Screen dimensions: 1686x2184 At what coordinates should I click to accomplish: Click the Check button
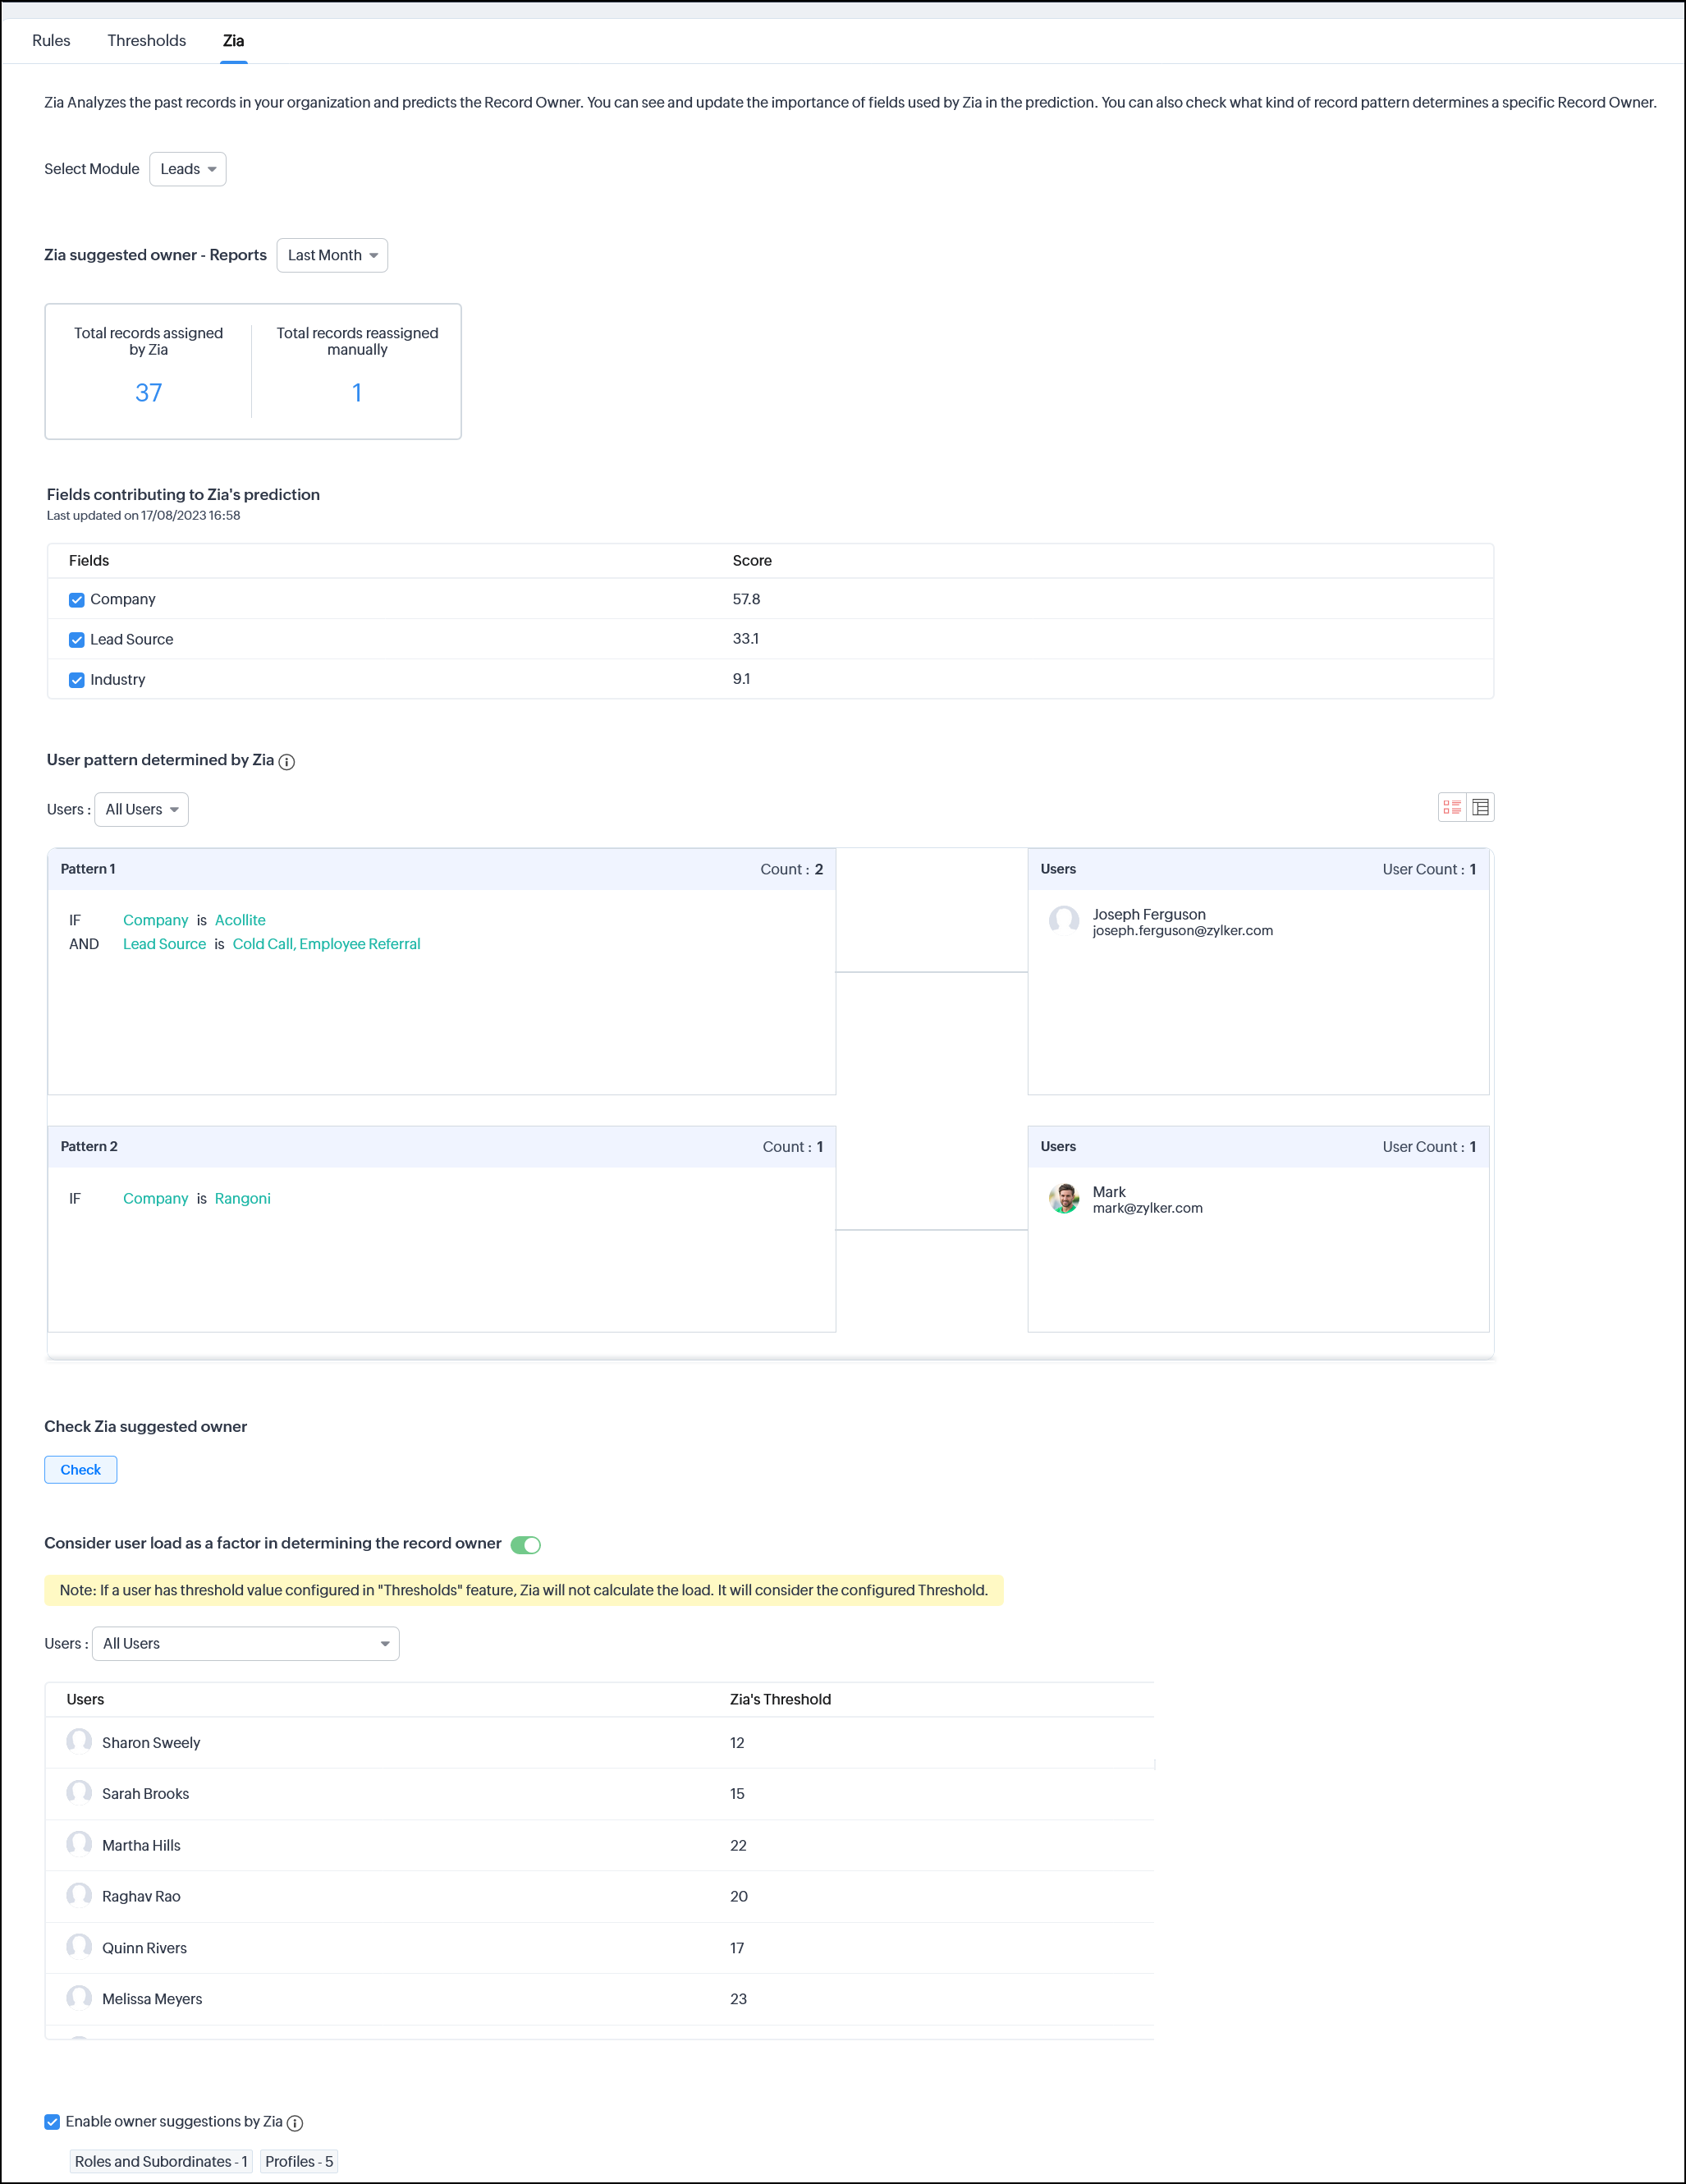click(x=80, y=1470)
